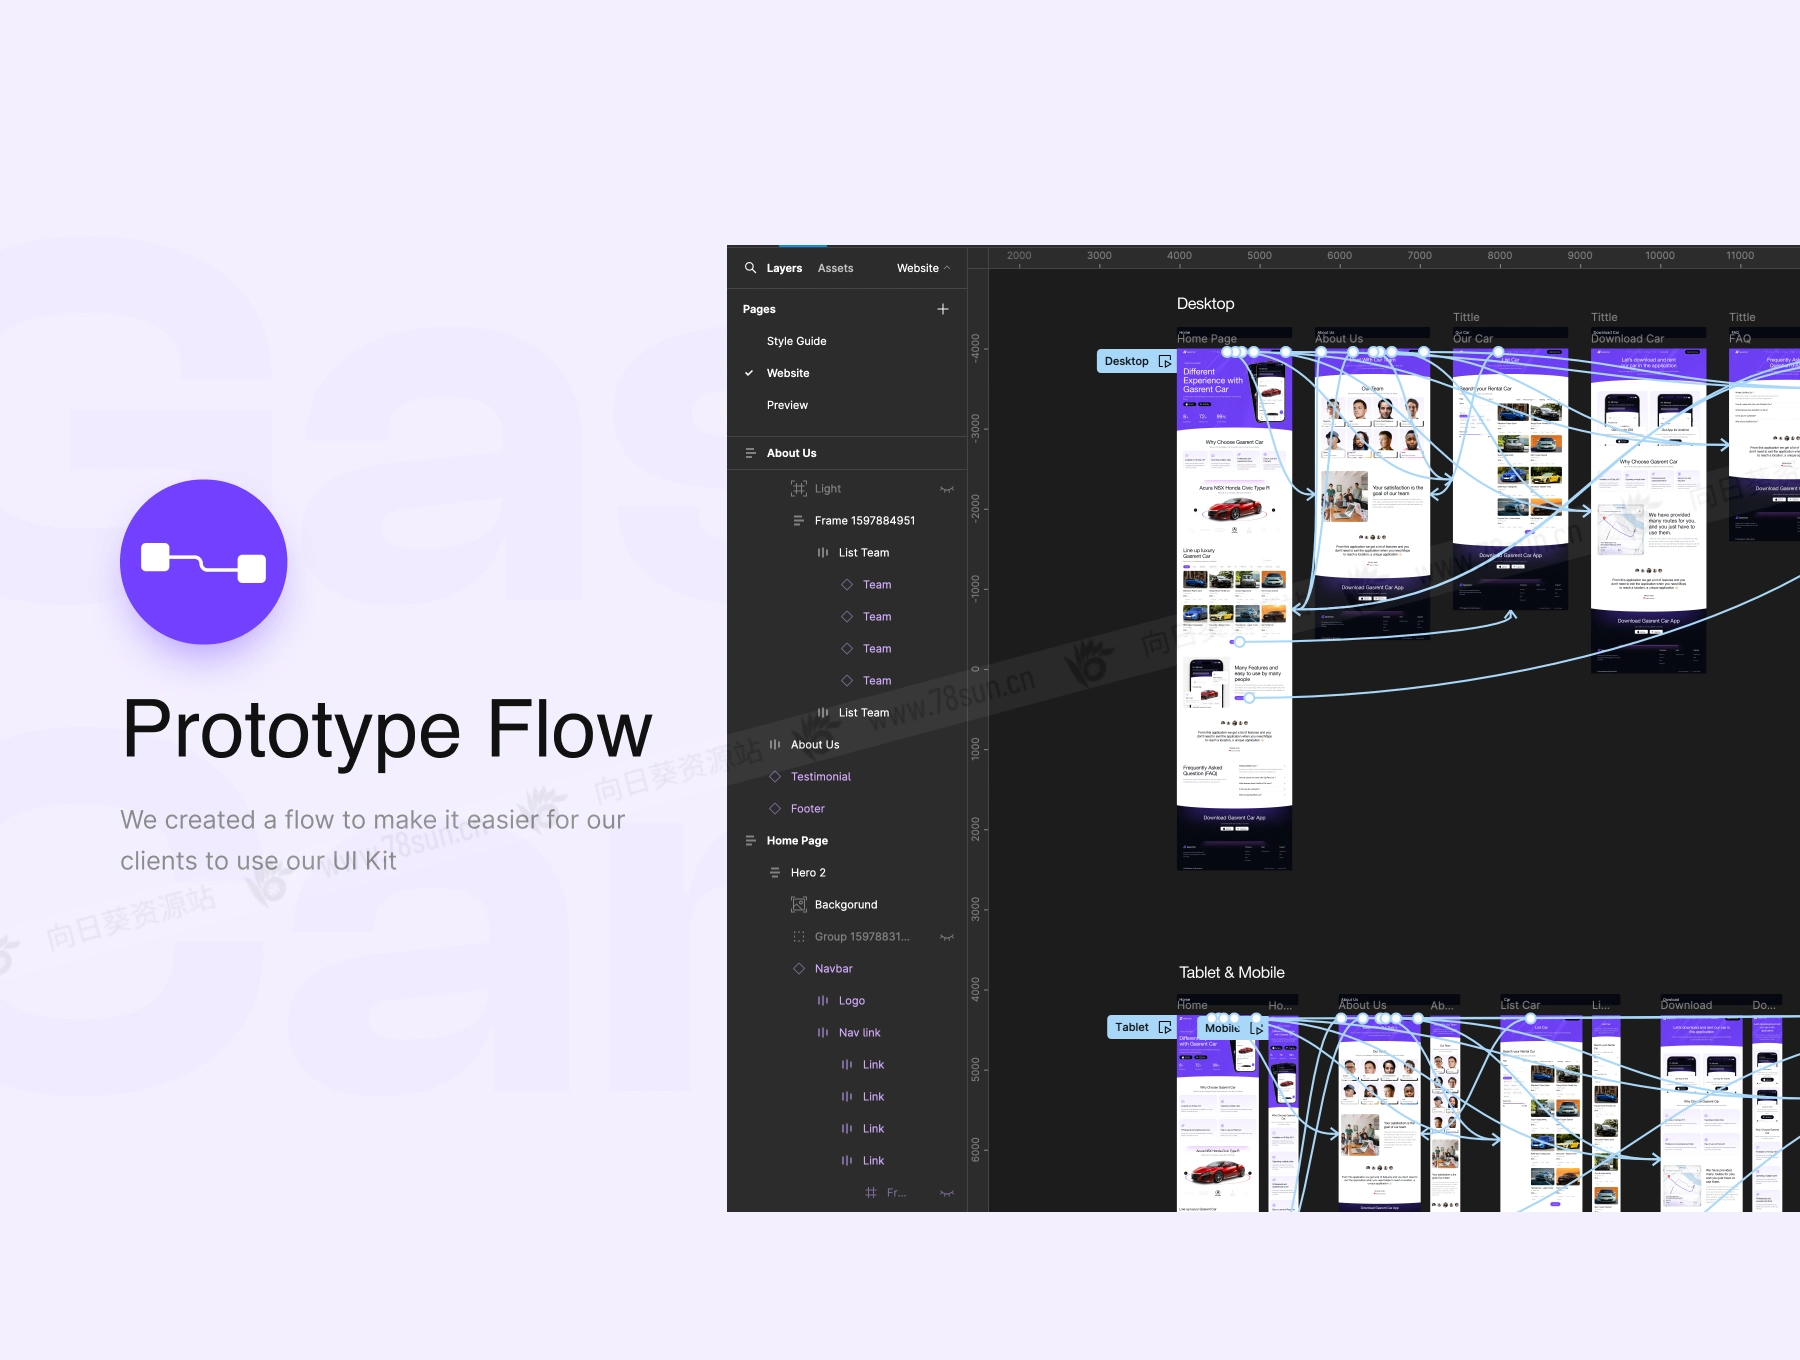Click the Navbar component diamond icon
1800x1360 pixels.
pos(799,968)
